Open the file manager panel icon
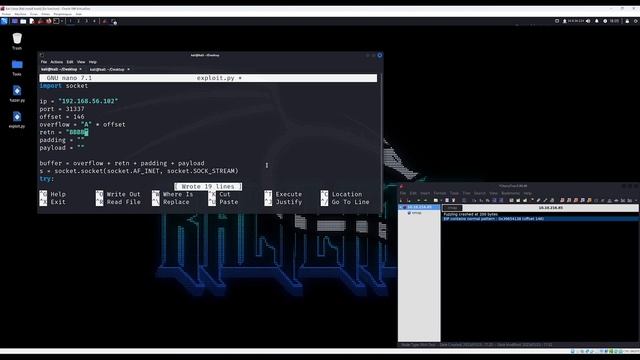Image resolution: width=640 pixels, height=360 pixels. point(23,21)
